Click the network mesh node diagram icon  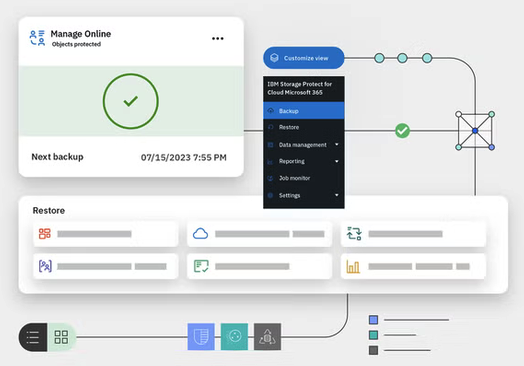click(475, 131)
